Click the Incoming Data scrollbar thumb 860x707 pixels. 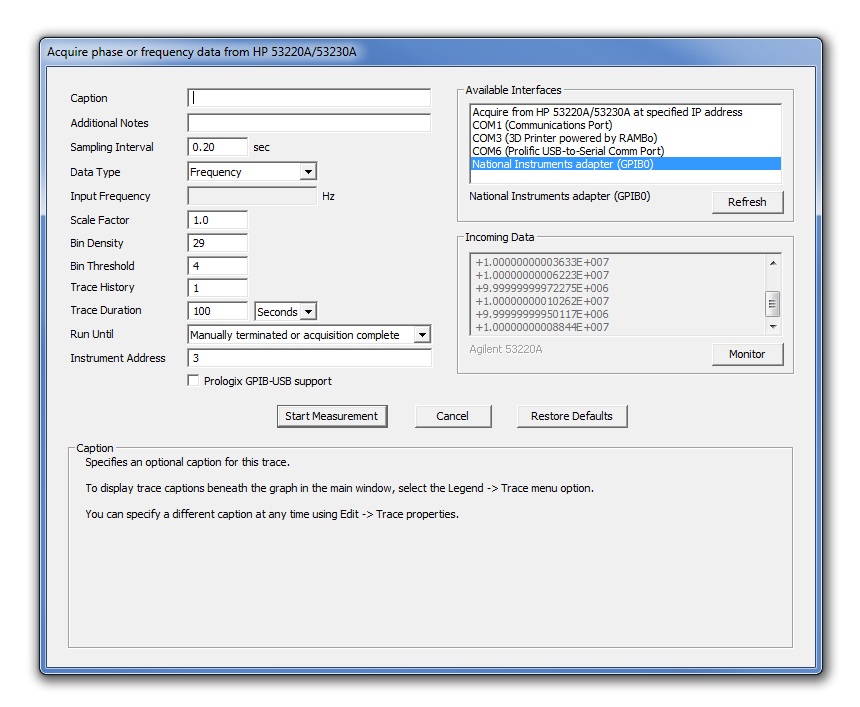click(772, 304)
